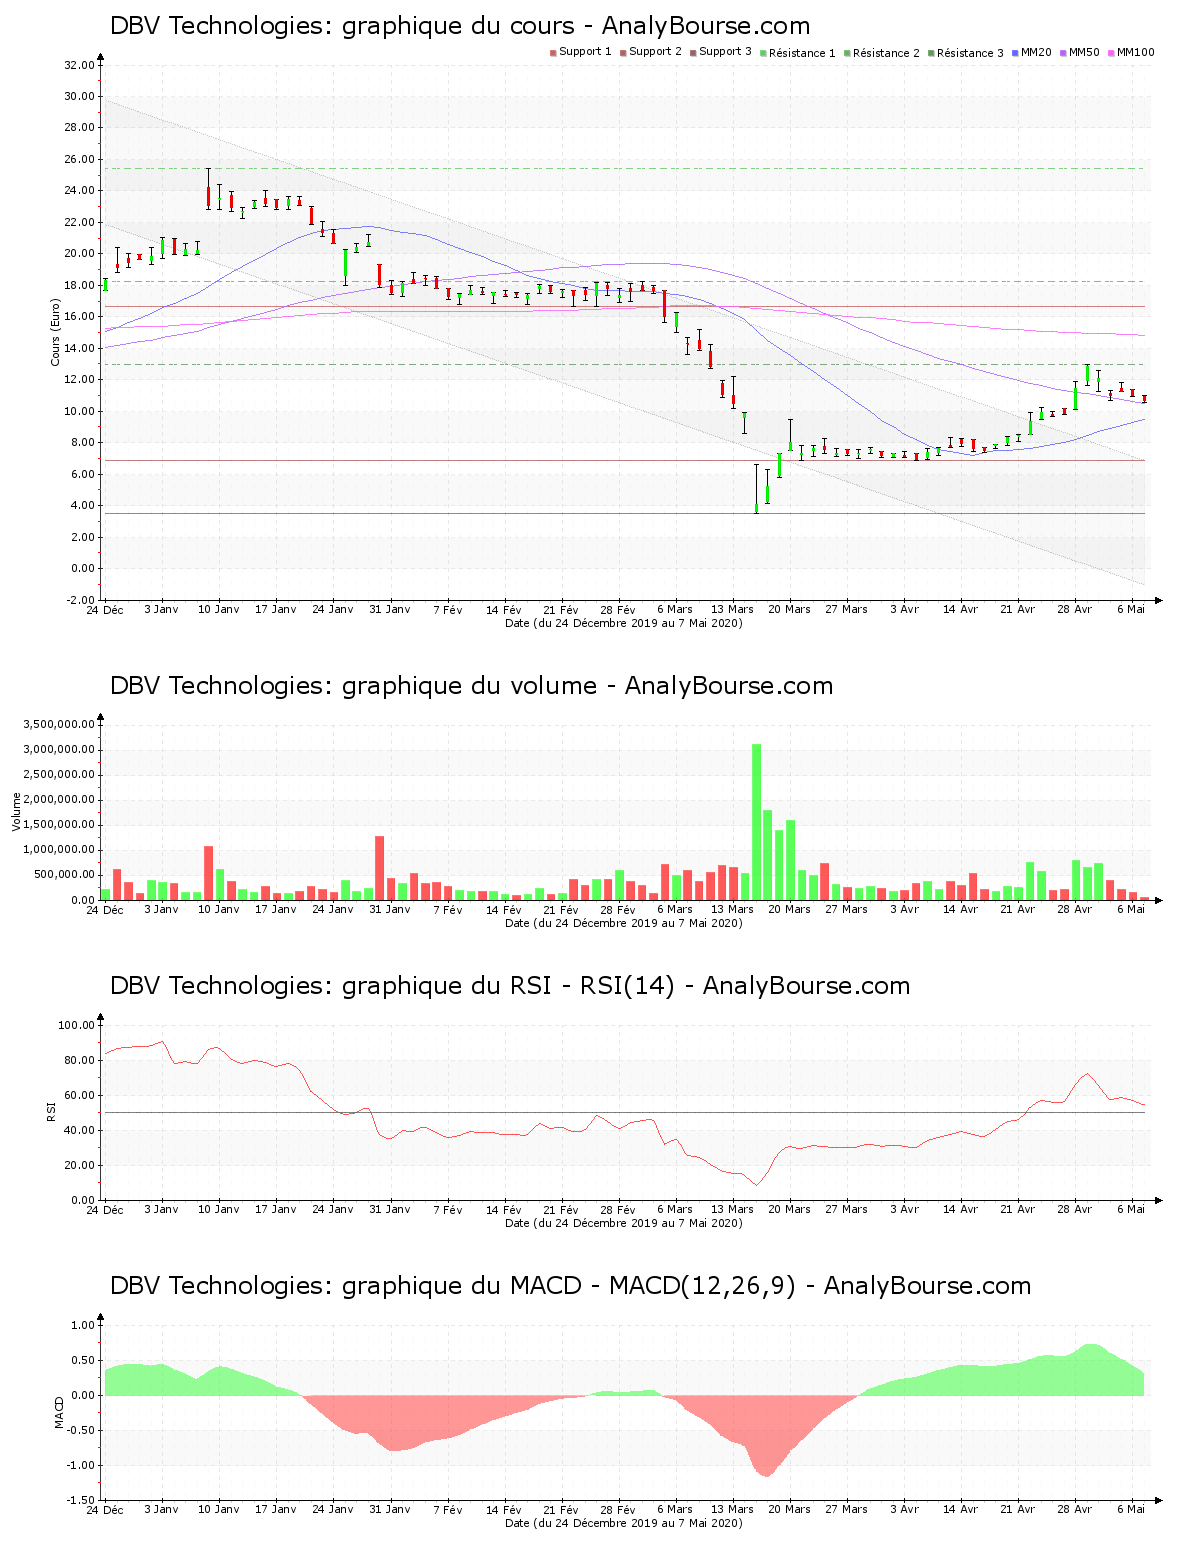Click the 'graphique du MACD - MACD(12,26,9)' title
The image size is (1200, 1550).
(570, 1286)
